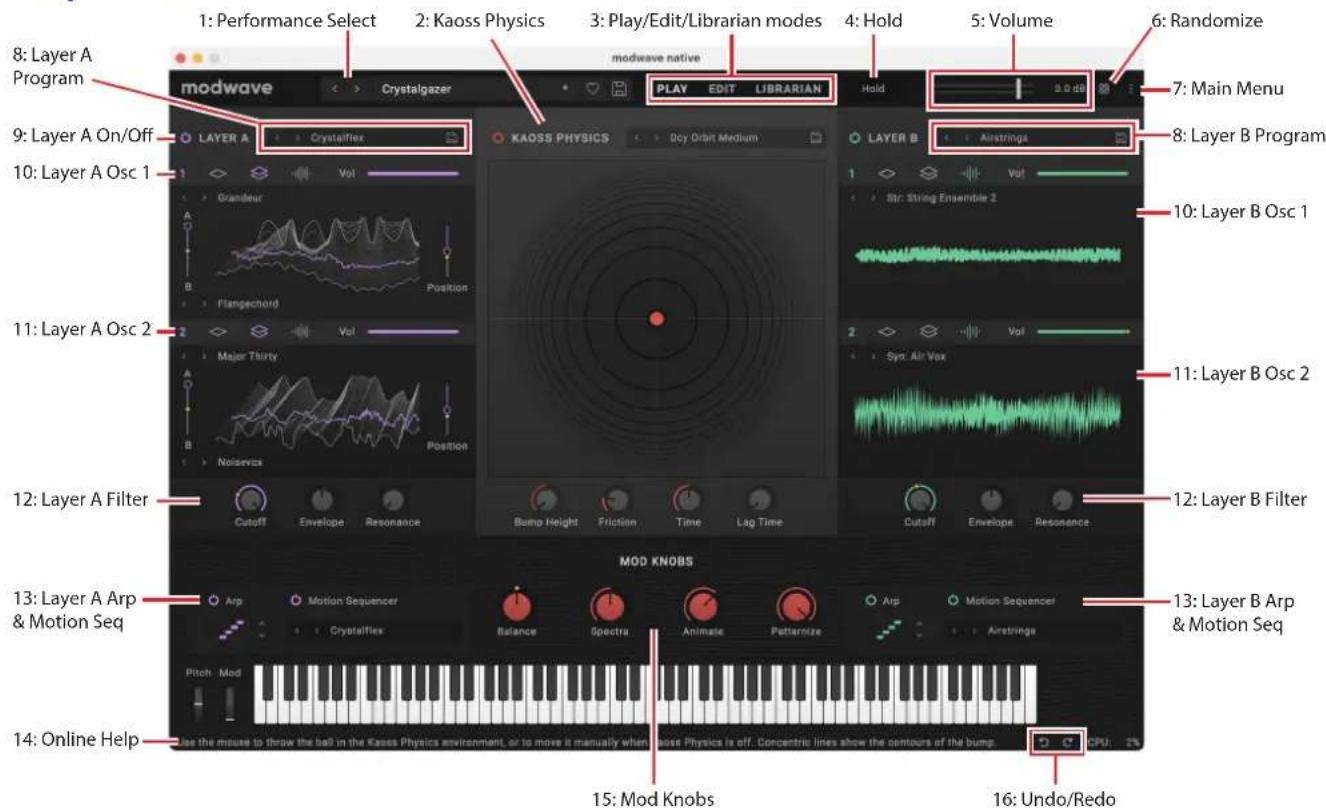Open the Crystalgazer performance selector
Viewport: 1326px width, 810px height.
tap(416, 89)
